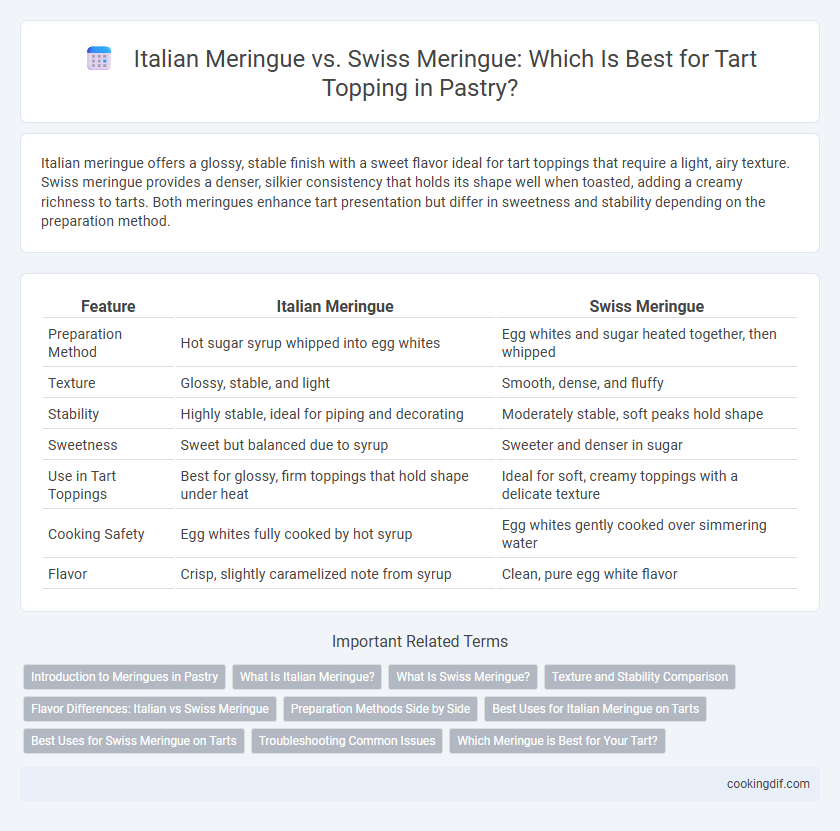Click the Italian Meringue column header
Viewport: 840px width, 831px height.
pos(335,306)
